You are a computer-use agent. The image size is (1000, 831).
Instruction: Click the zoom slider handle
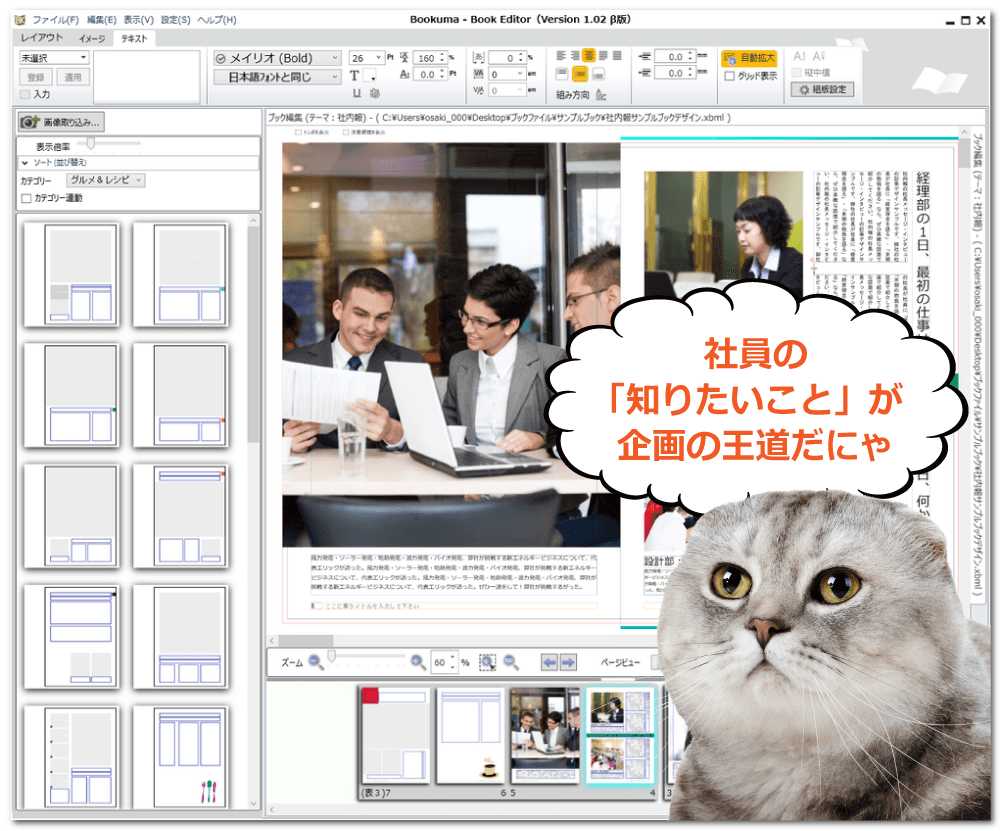(331, 657)
